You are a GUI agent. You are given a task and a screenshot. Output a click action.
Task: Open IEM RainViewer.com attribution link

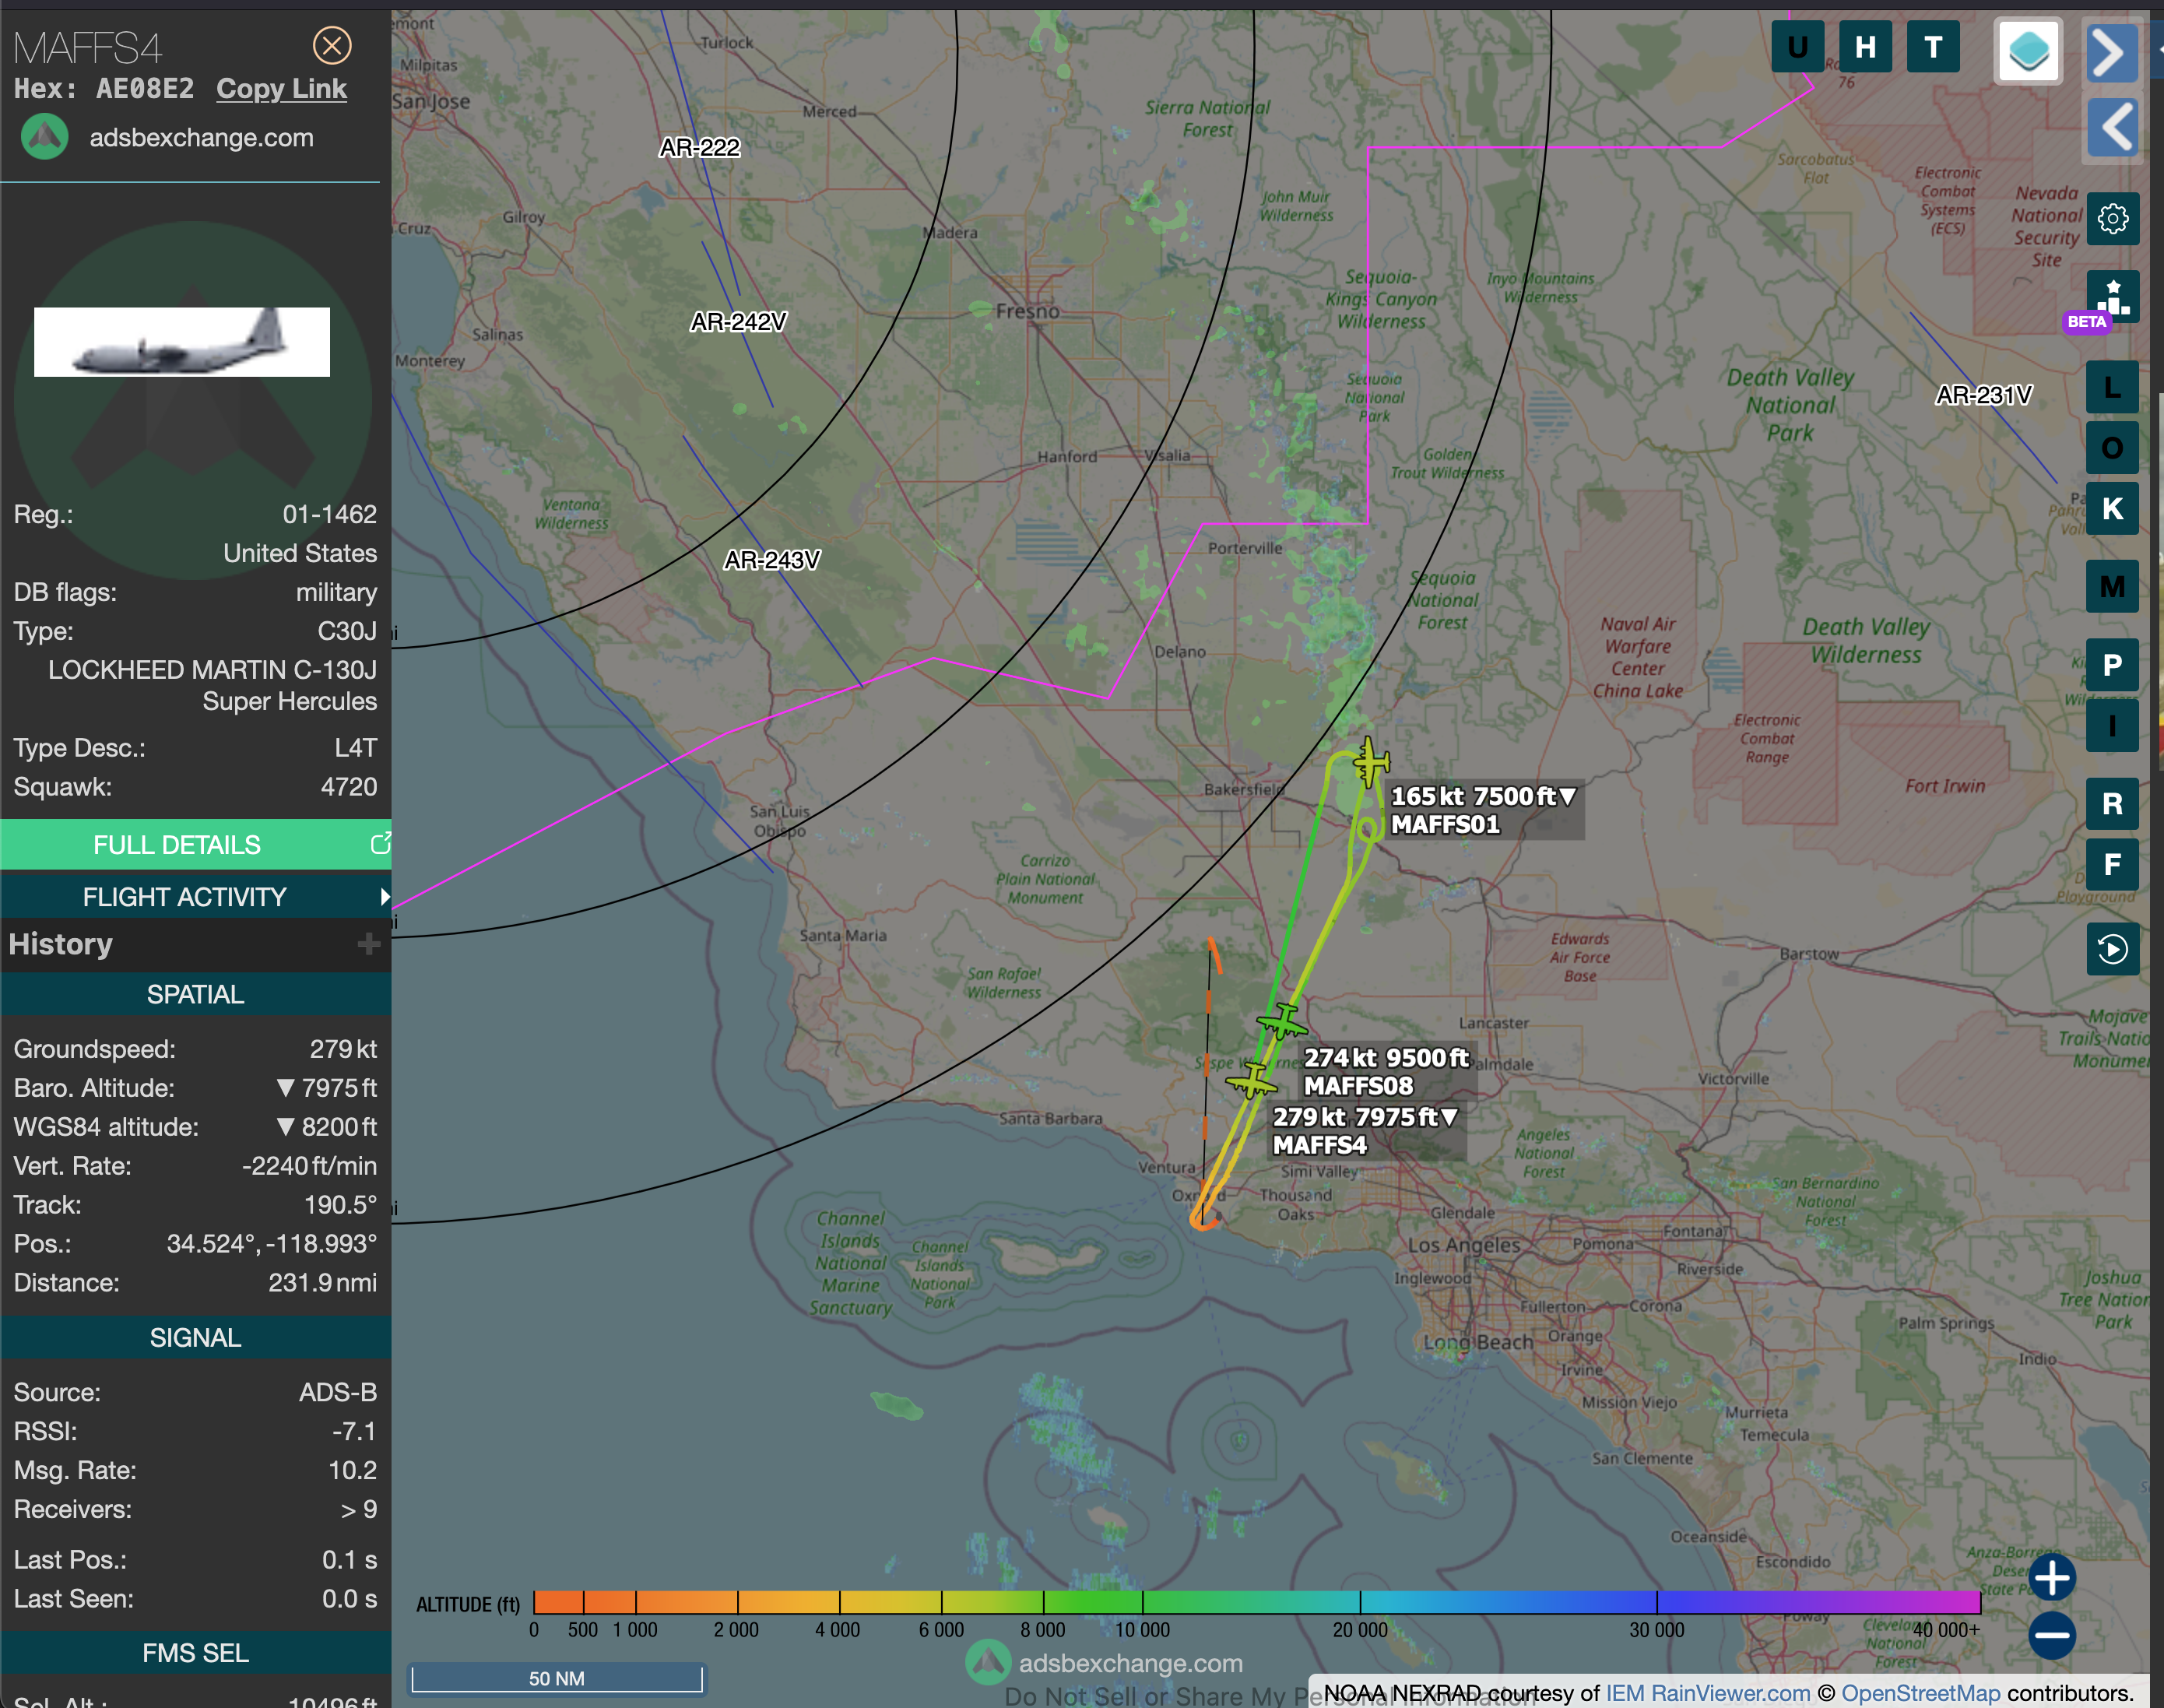click(1708, 1693)
